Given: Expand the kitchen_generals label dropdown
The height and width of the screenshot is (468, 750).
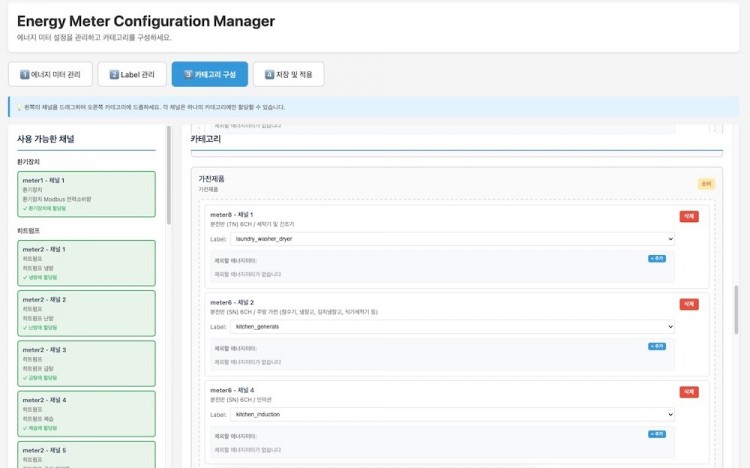Looking at the screenshot, I should [x=453, y=327].
